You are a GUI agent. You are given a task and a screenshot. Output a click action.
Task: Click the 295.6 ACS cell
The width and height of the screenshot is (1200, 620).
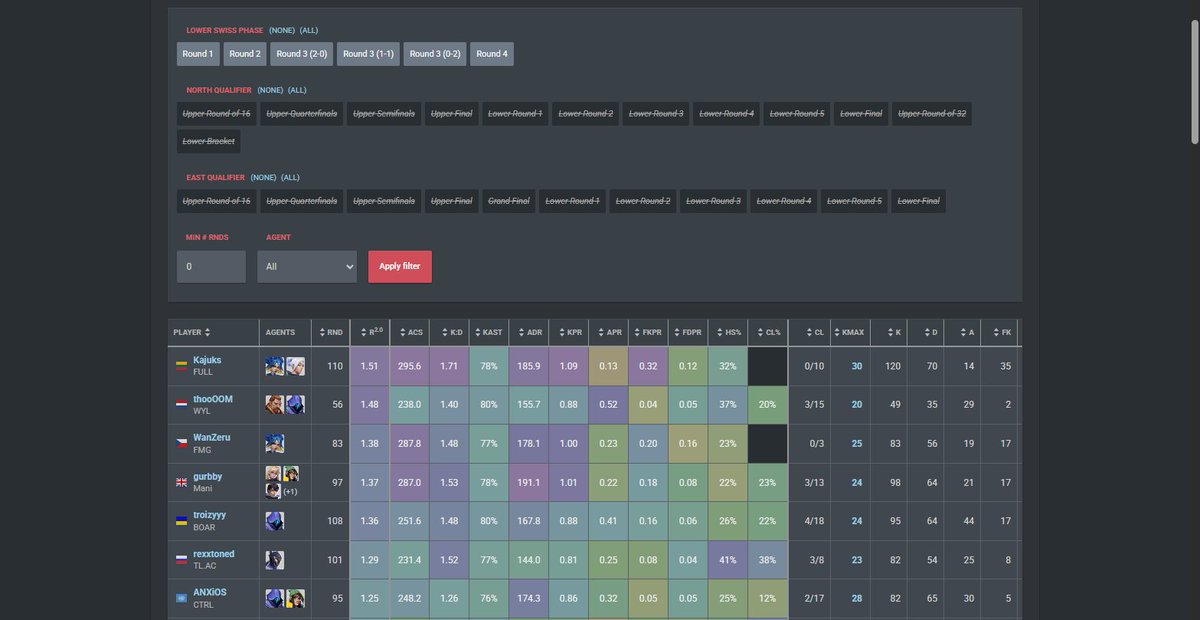409,366
